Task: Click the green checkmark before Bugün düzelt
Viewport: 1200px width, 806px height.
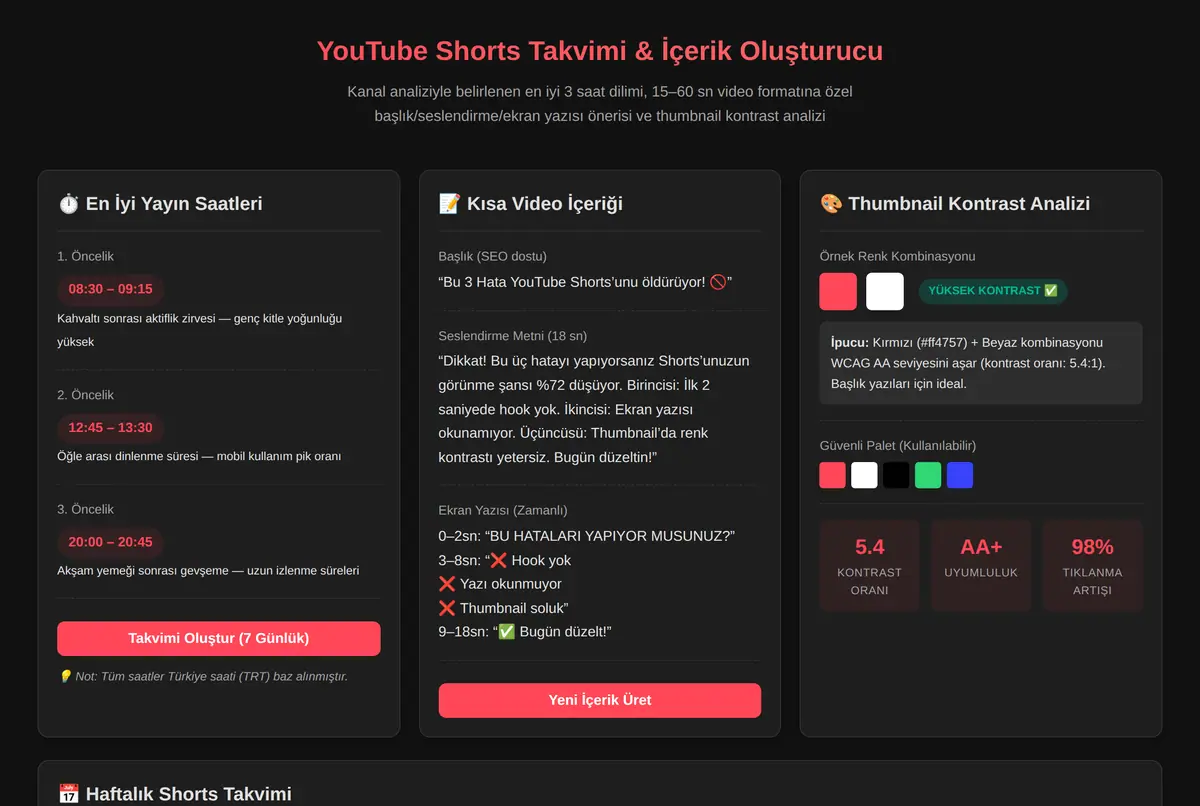Action: (x=505, y=632)
